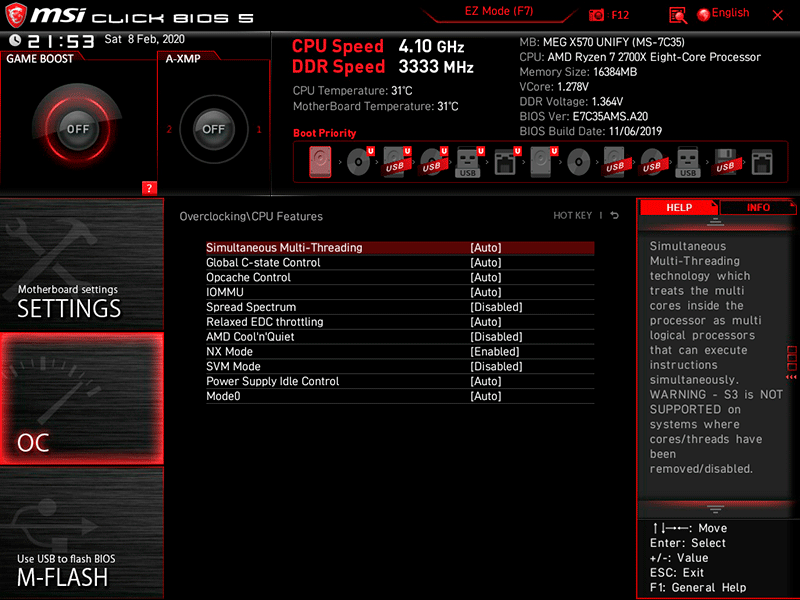Image resolution: width=800 pixels, height=600 pixels.
Task: Switch to the HELP tab
Action: (679, 207)
